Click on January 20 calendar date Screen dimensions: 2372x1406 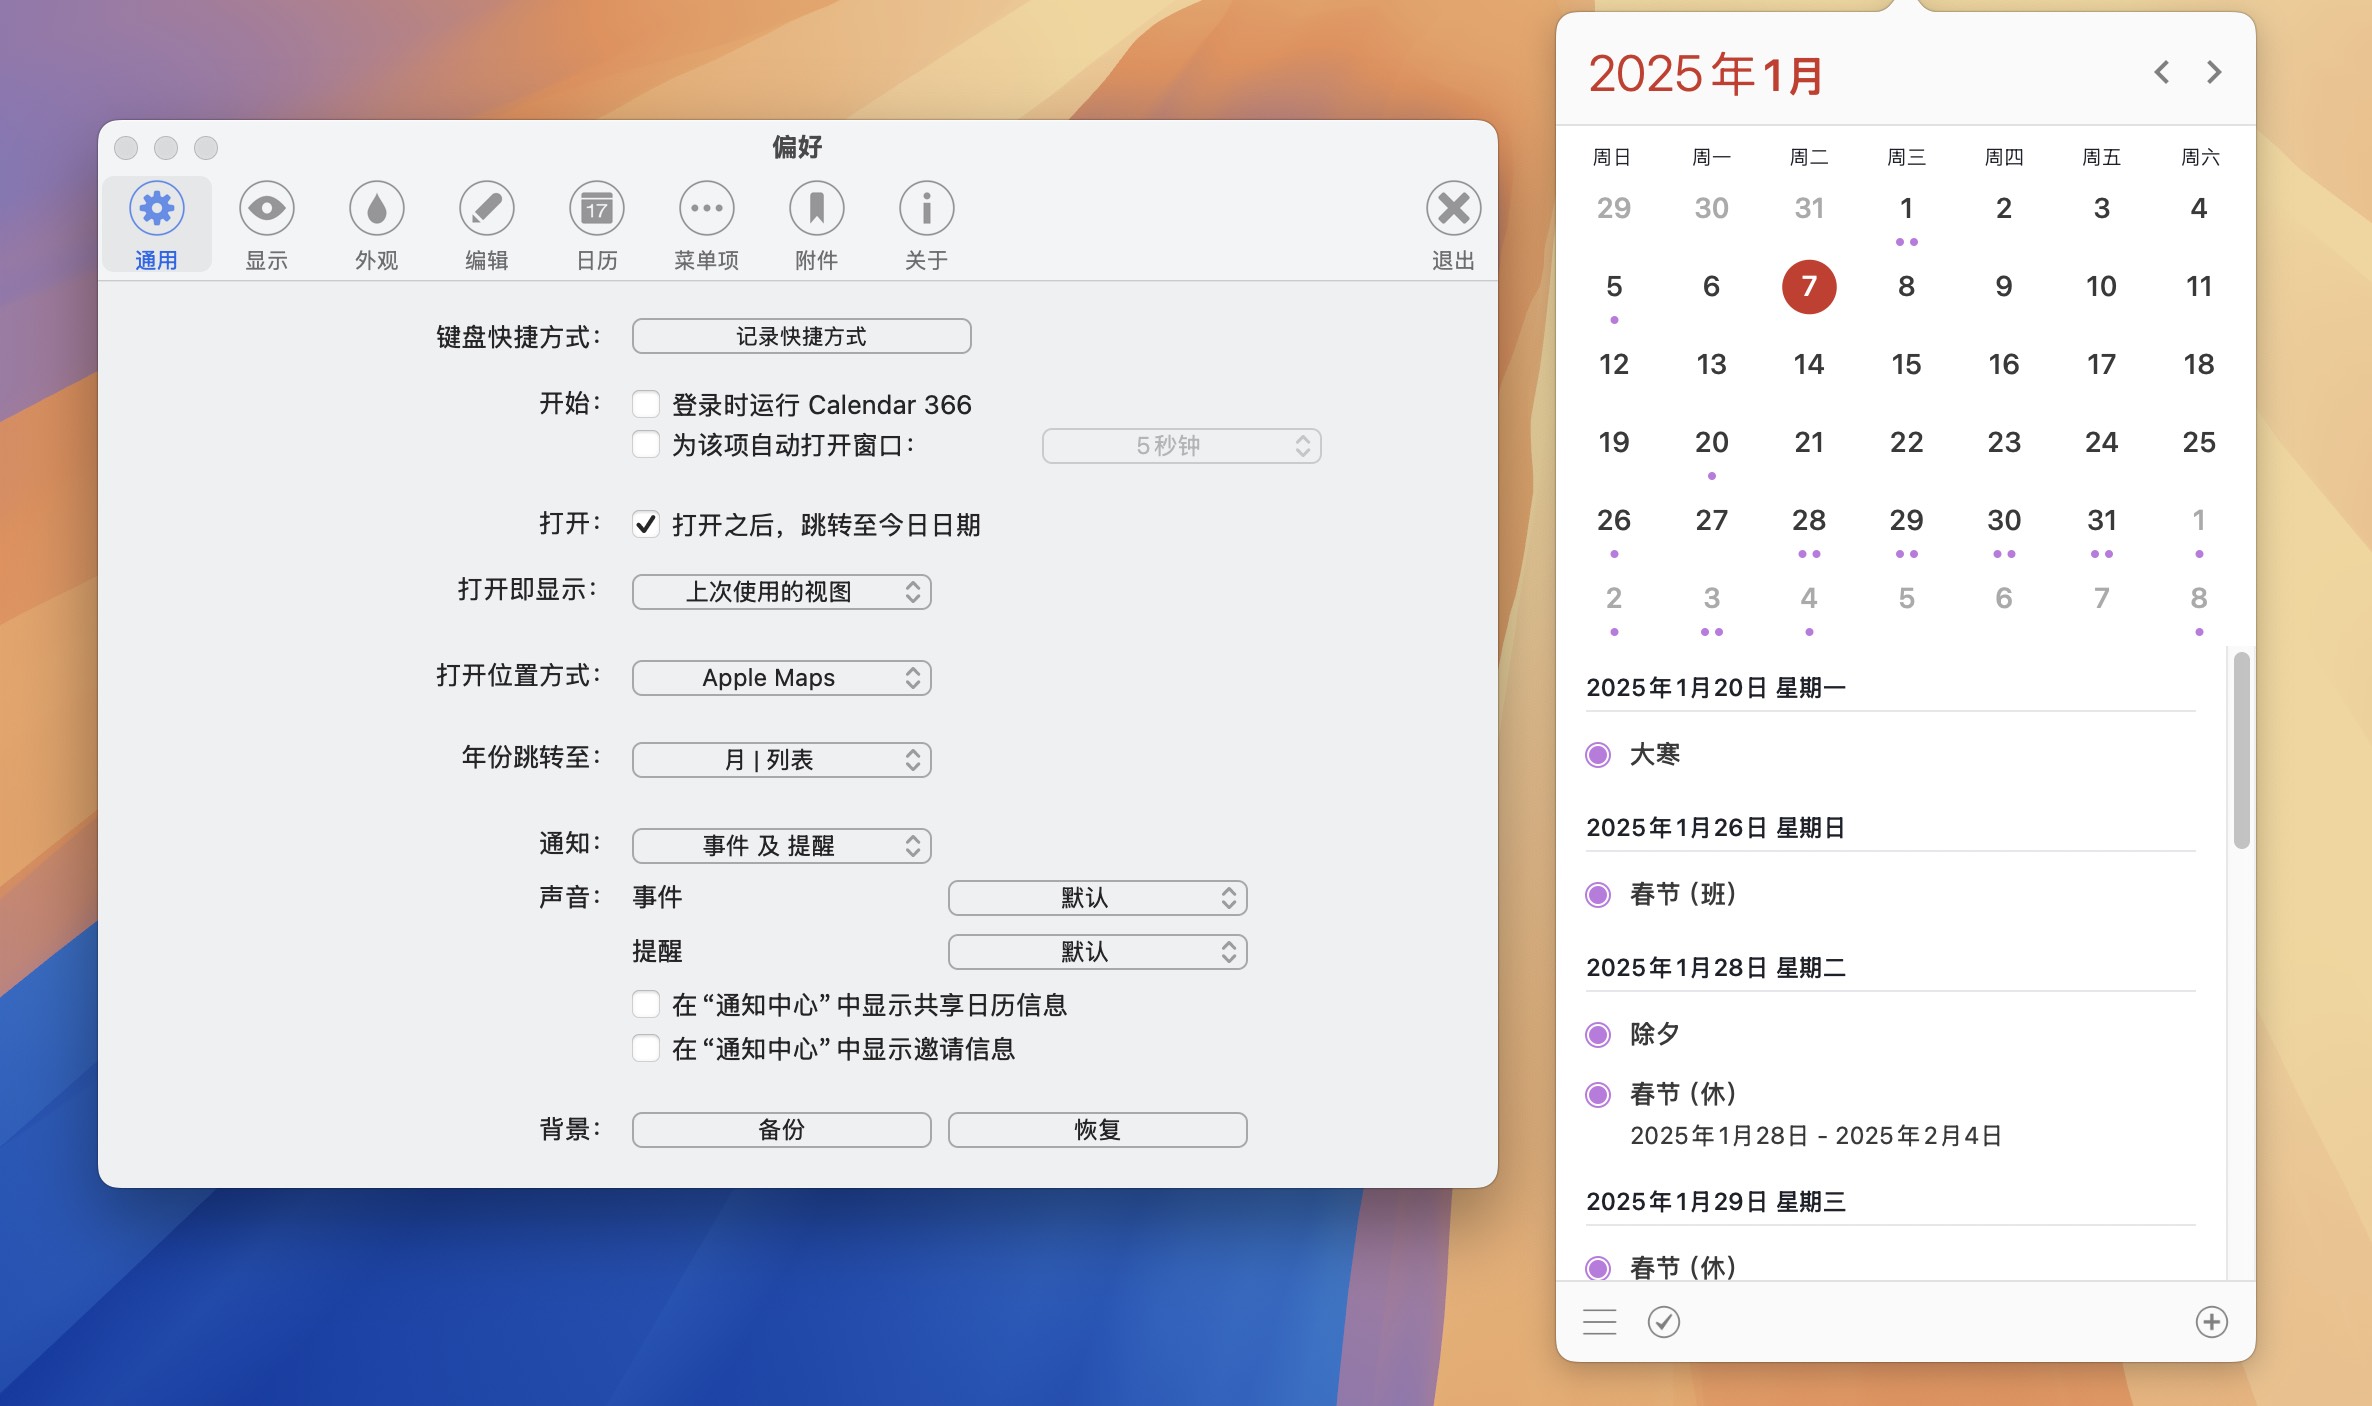tap(1711, 442)
